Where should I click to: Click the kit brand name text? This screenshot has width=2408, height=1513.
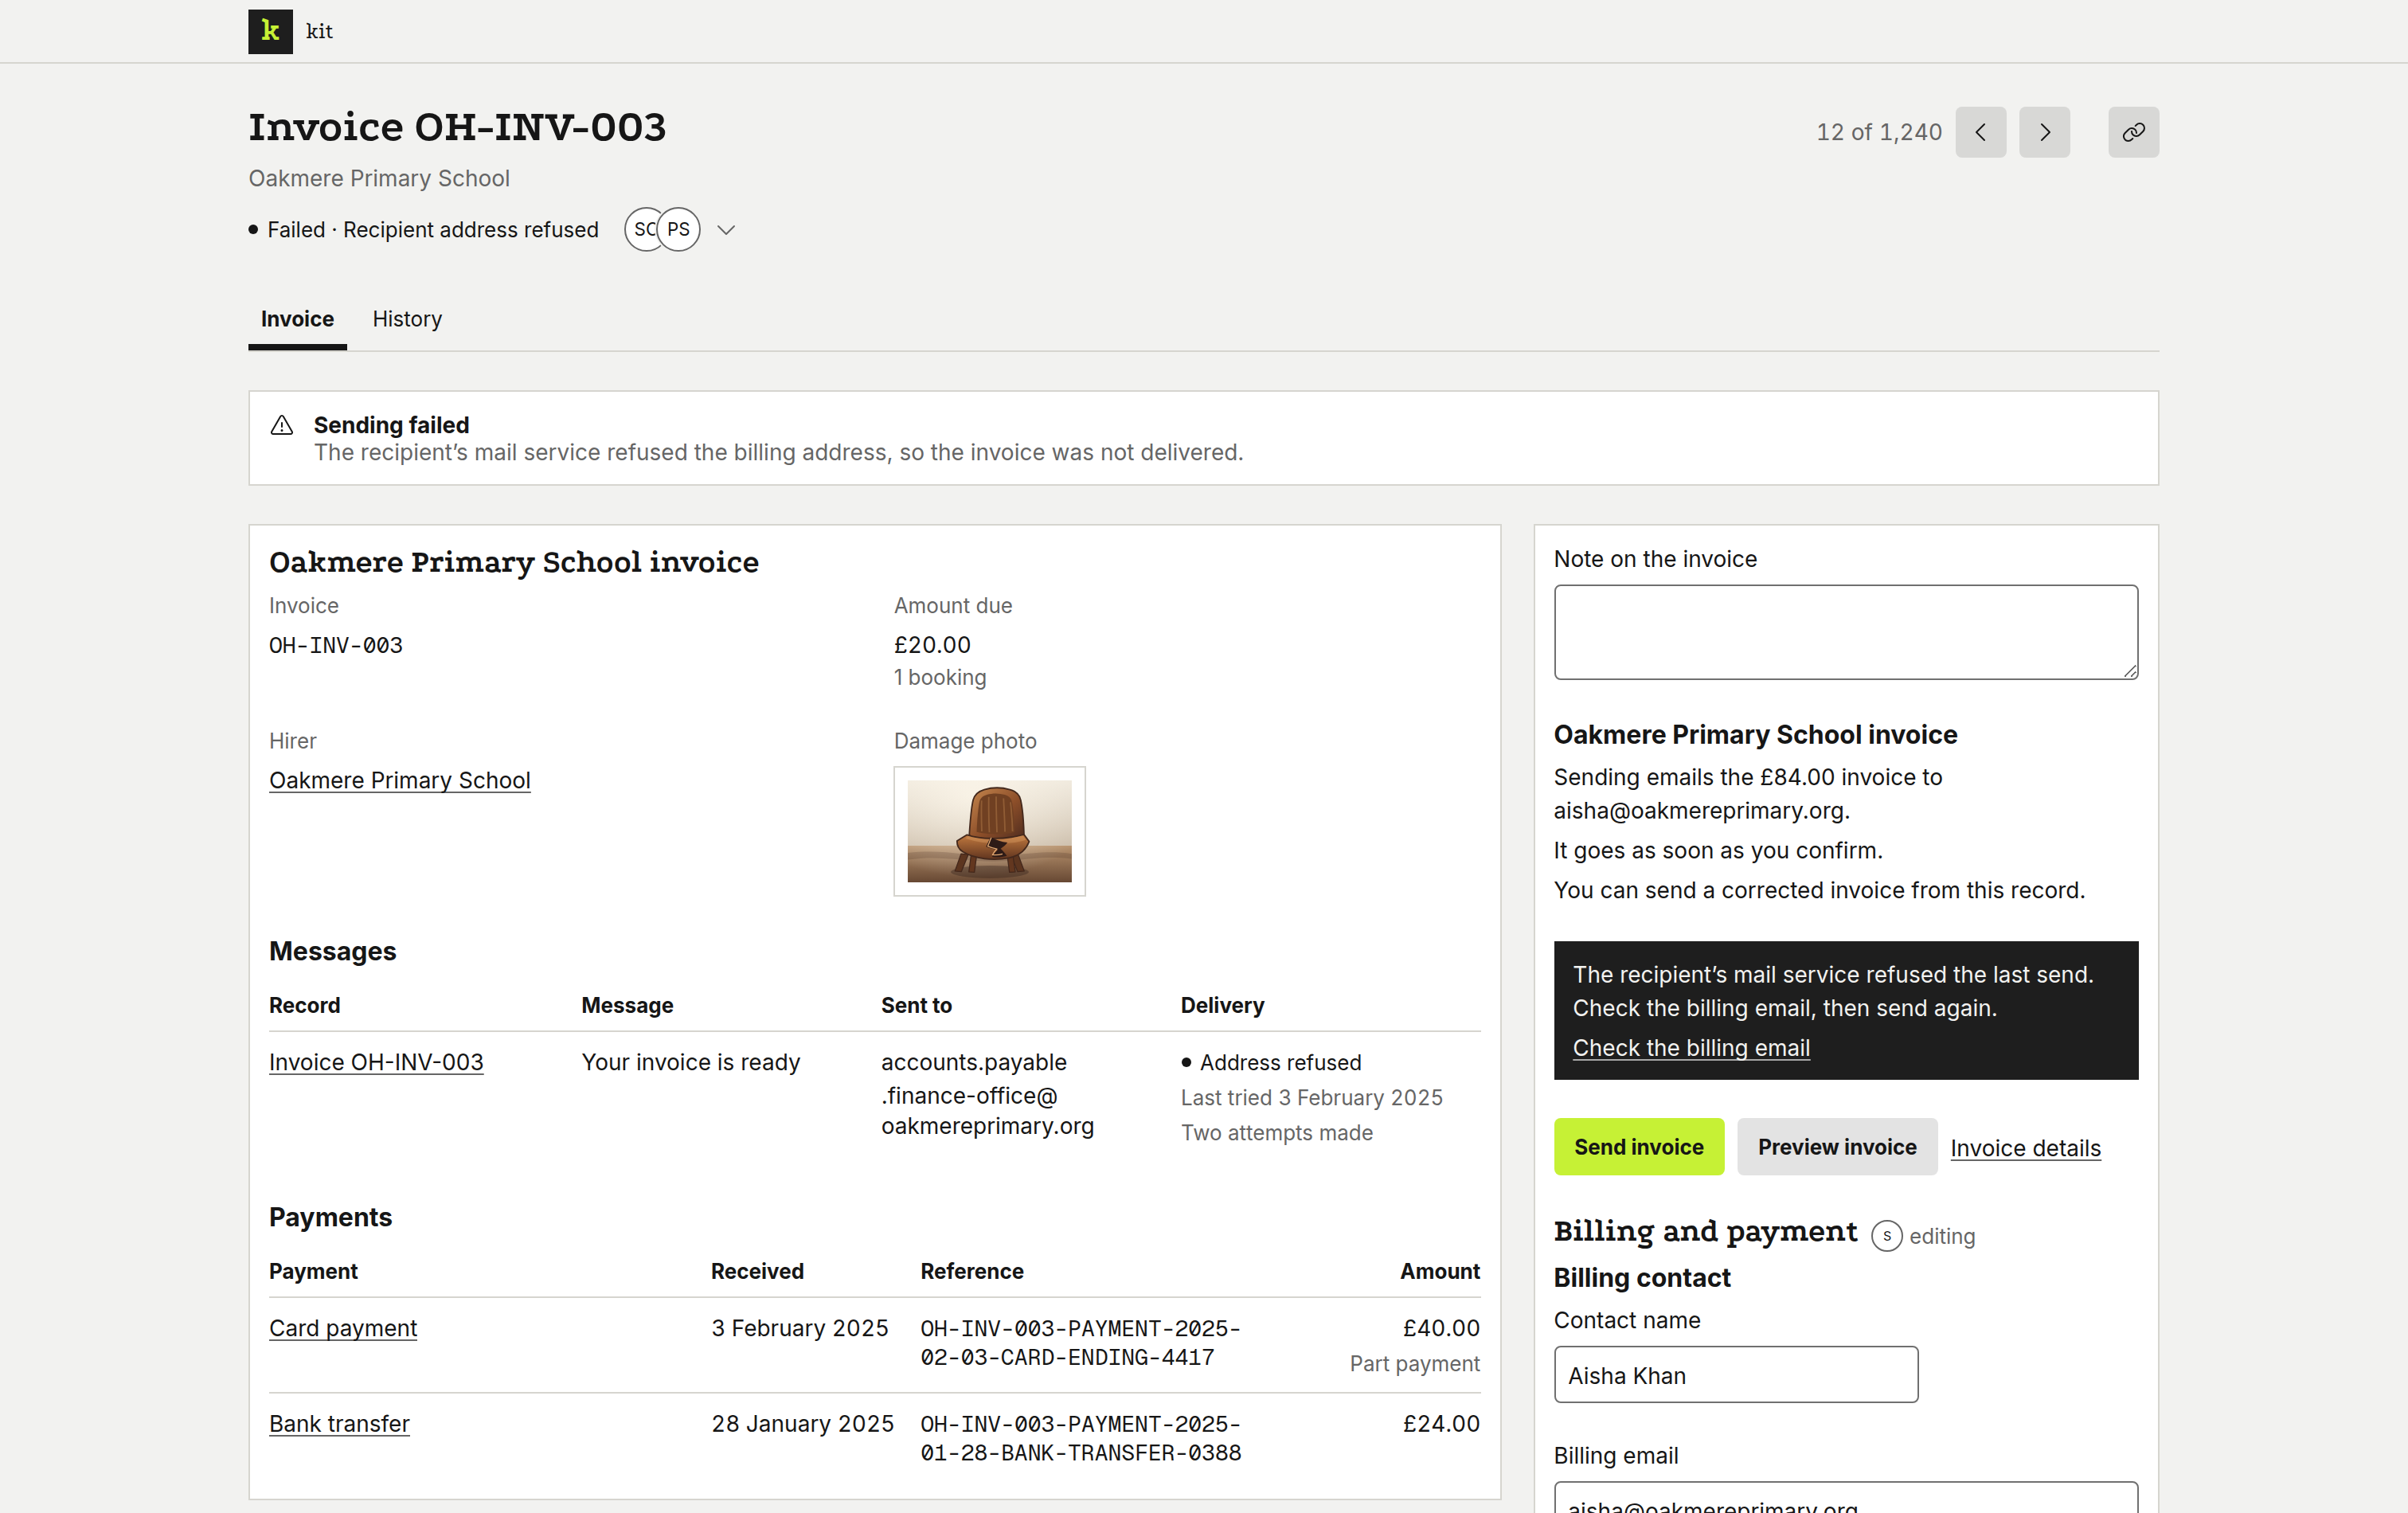(x=319, y=31)
